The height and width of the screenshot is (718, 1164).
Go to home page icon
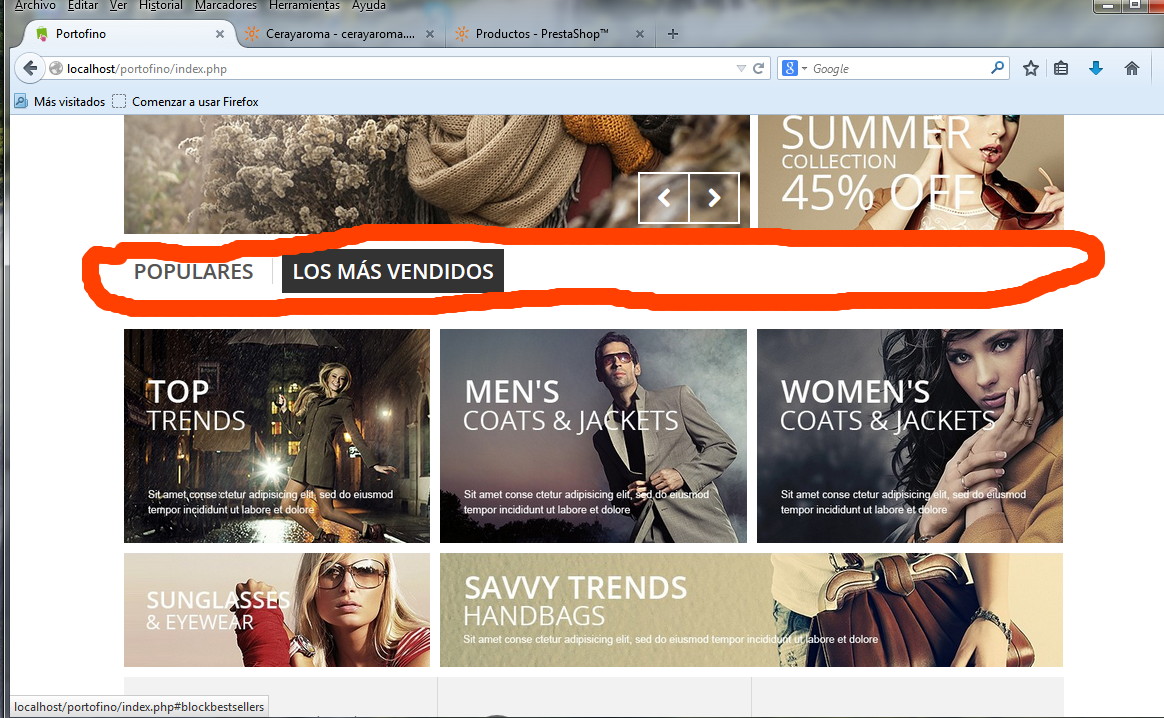pyautogui.click(x=1131, y=68)
